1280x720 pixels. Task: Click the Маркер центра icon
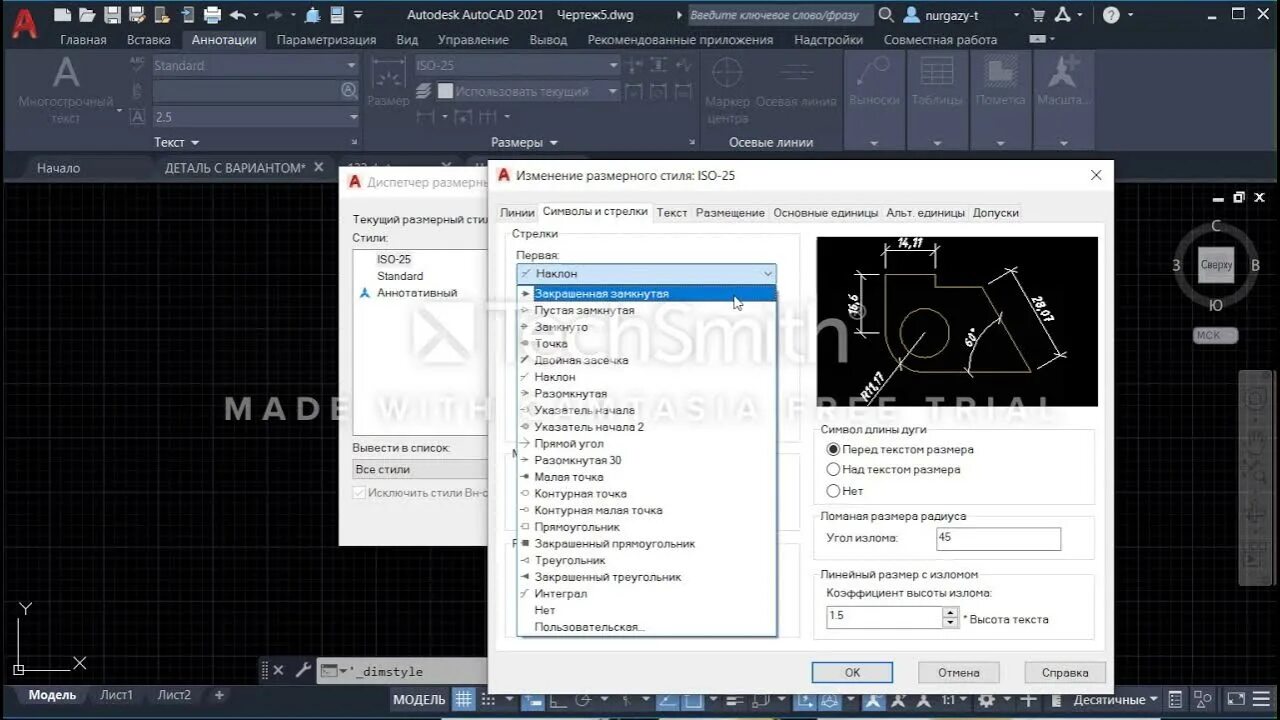pyautogui.click(x=727, y=74)
